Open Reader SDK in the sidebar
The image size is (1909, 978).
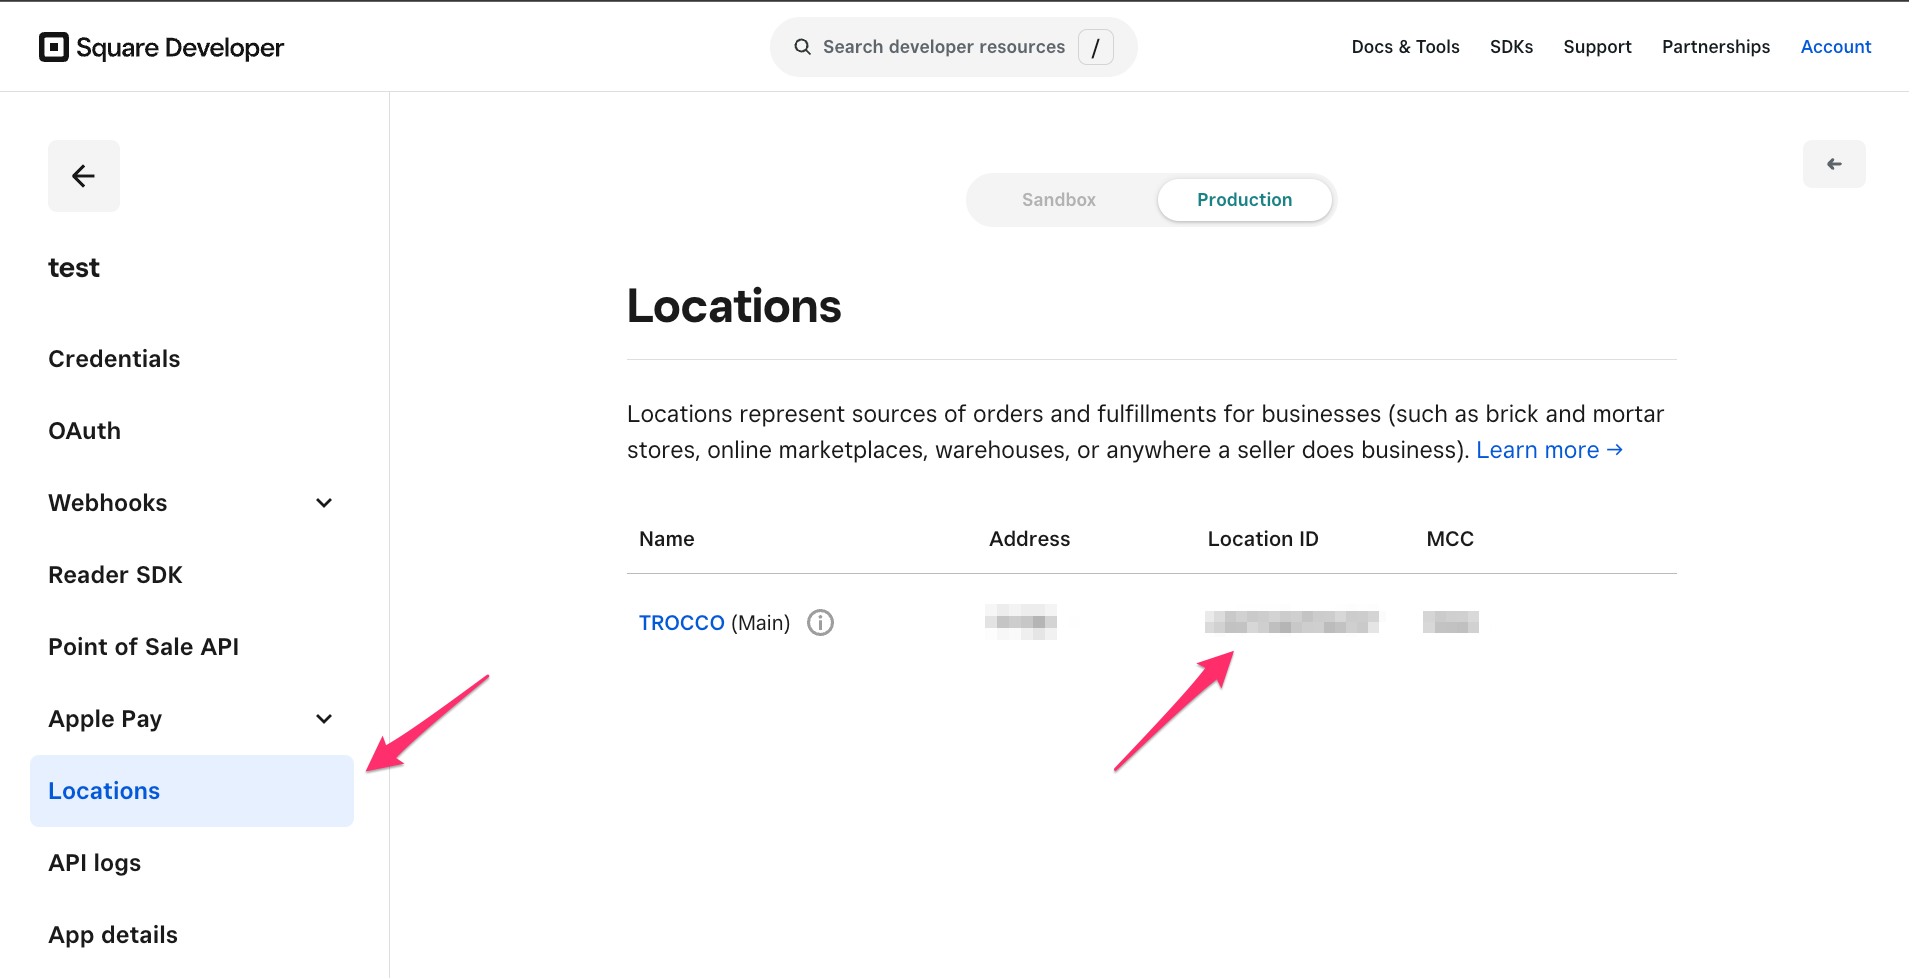click(116, 575)
